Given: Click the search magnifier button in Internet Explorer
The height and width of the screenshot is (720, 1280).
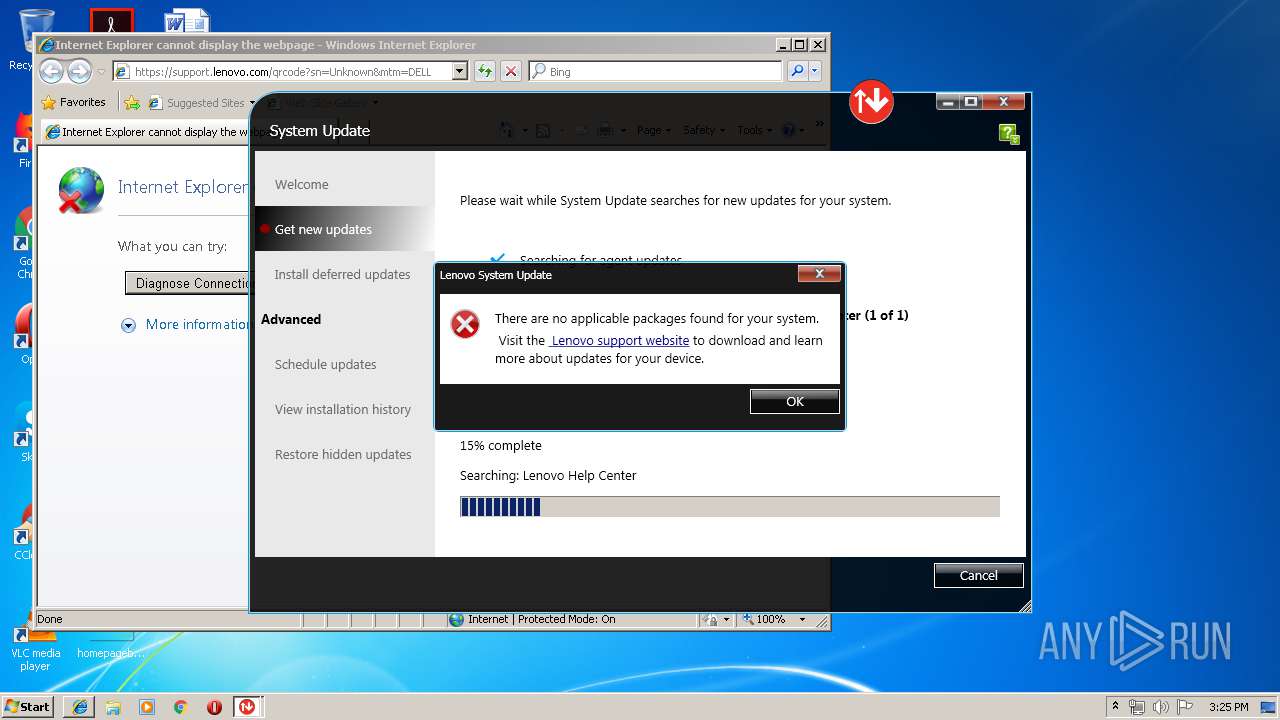Looking at the screenshot, I should 797,71.
